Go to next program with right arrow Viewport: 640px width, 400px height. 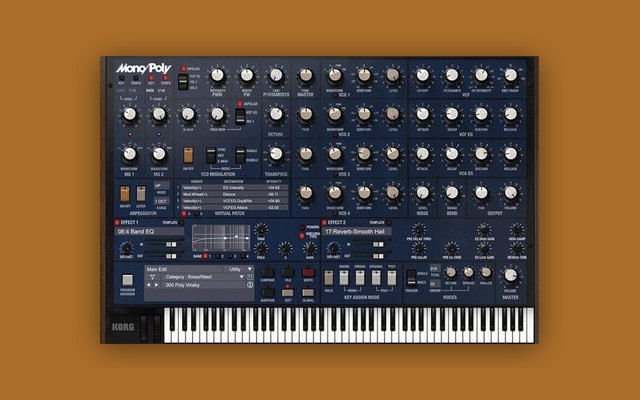(x=156, y=285)
